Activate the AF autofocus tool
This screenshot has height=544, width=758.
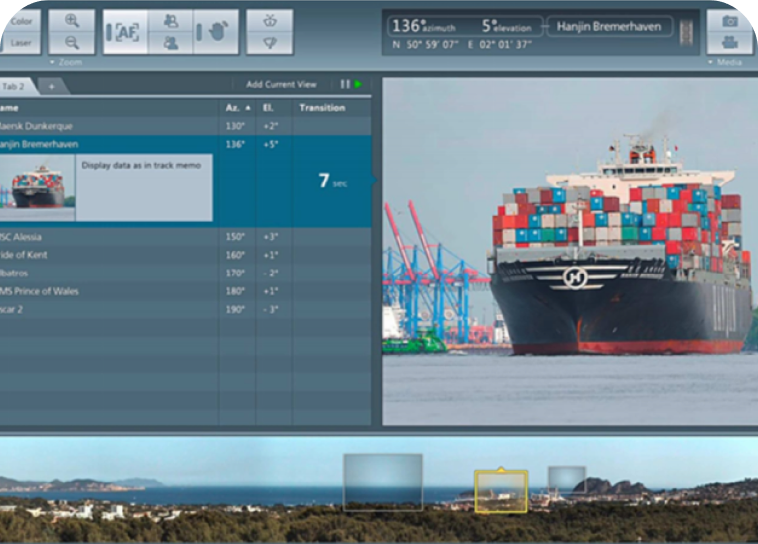click(x=125, y=32)
